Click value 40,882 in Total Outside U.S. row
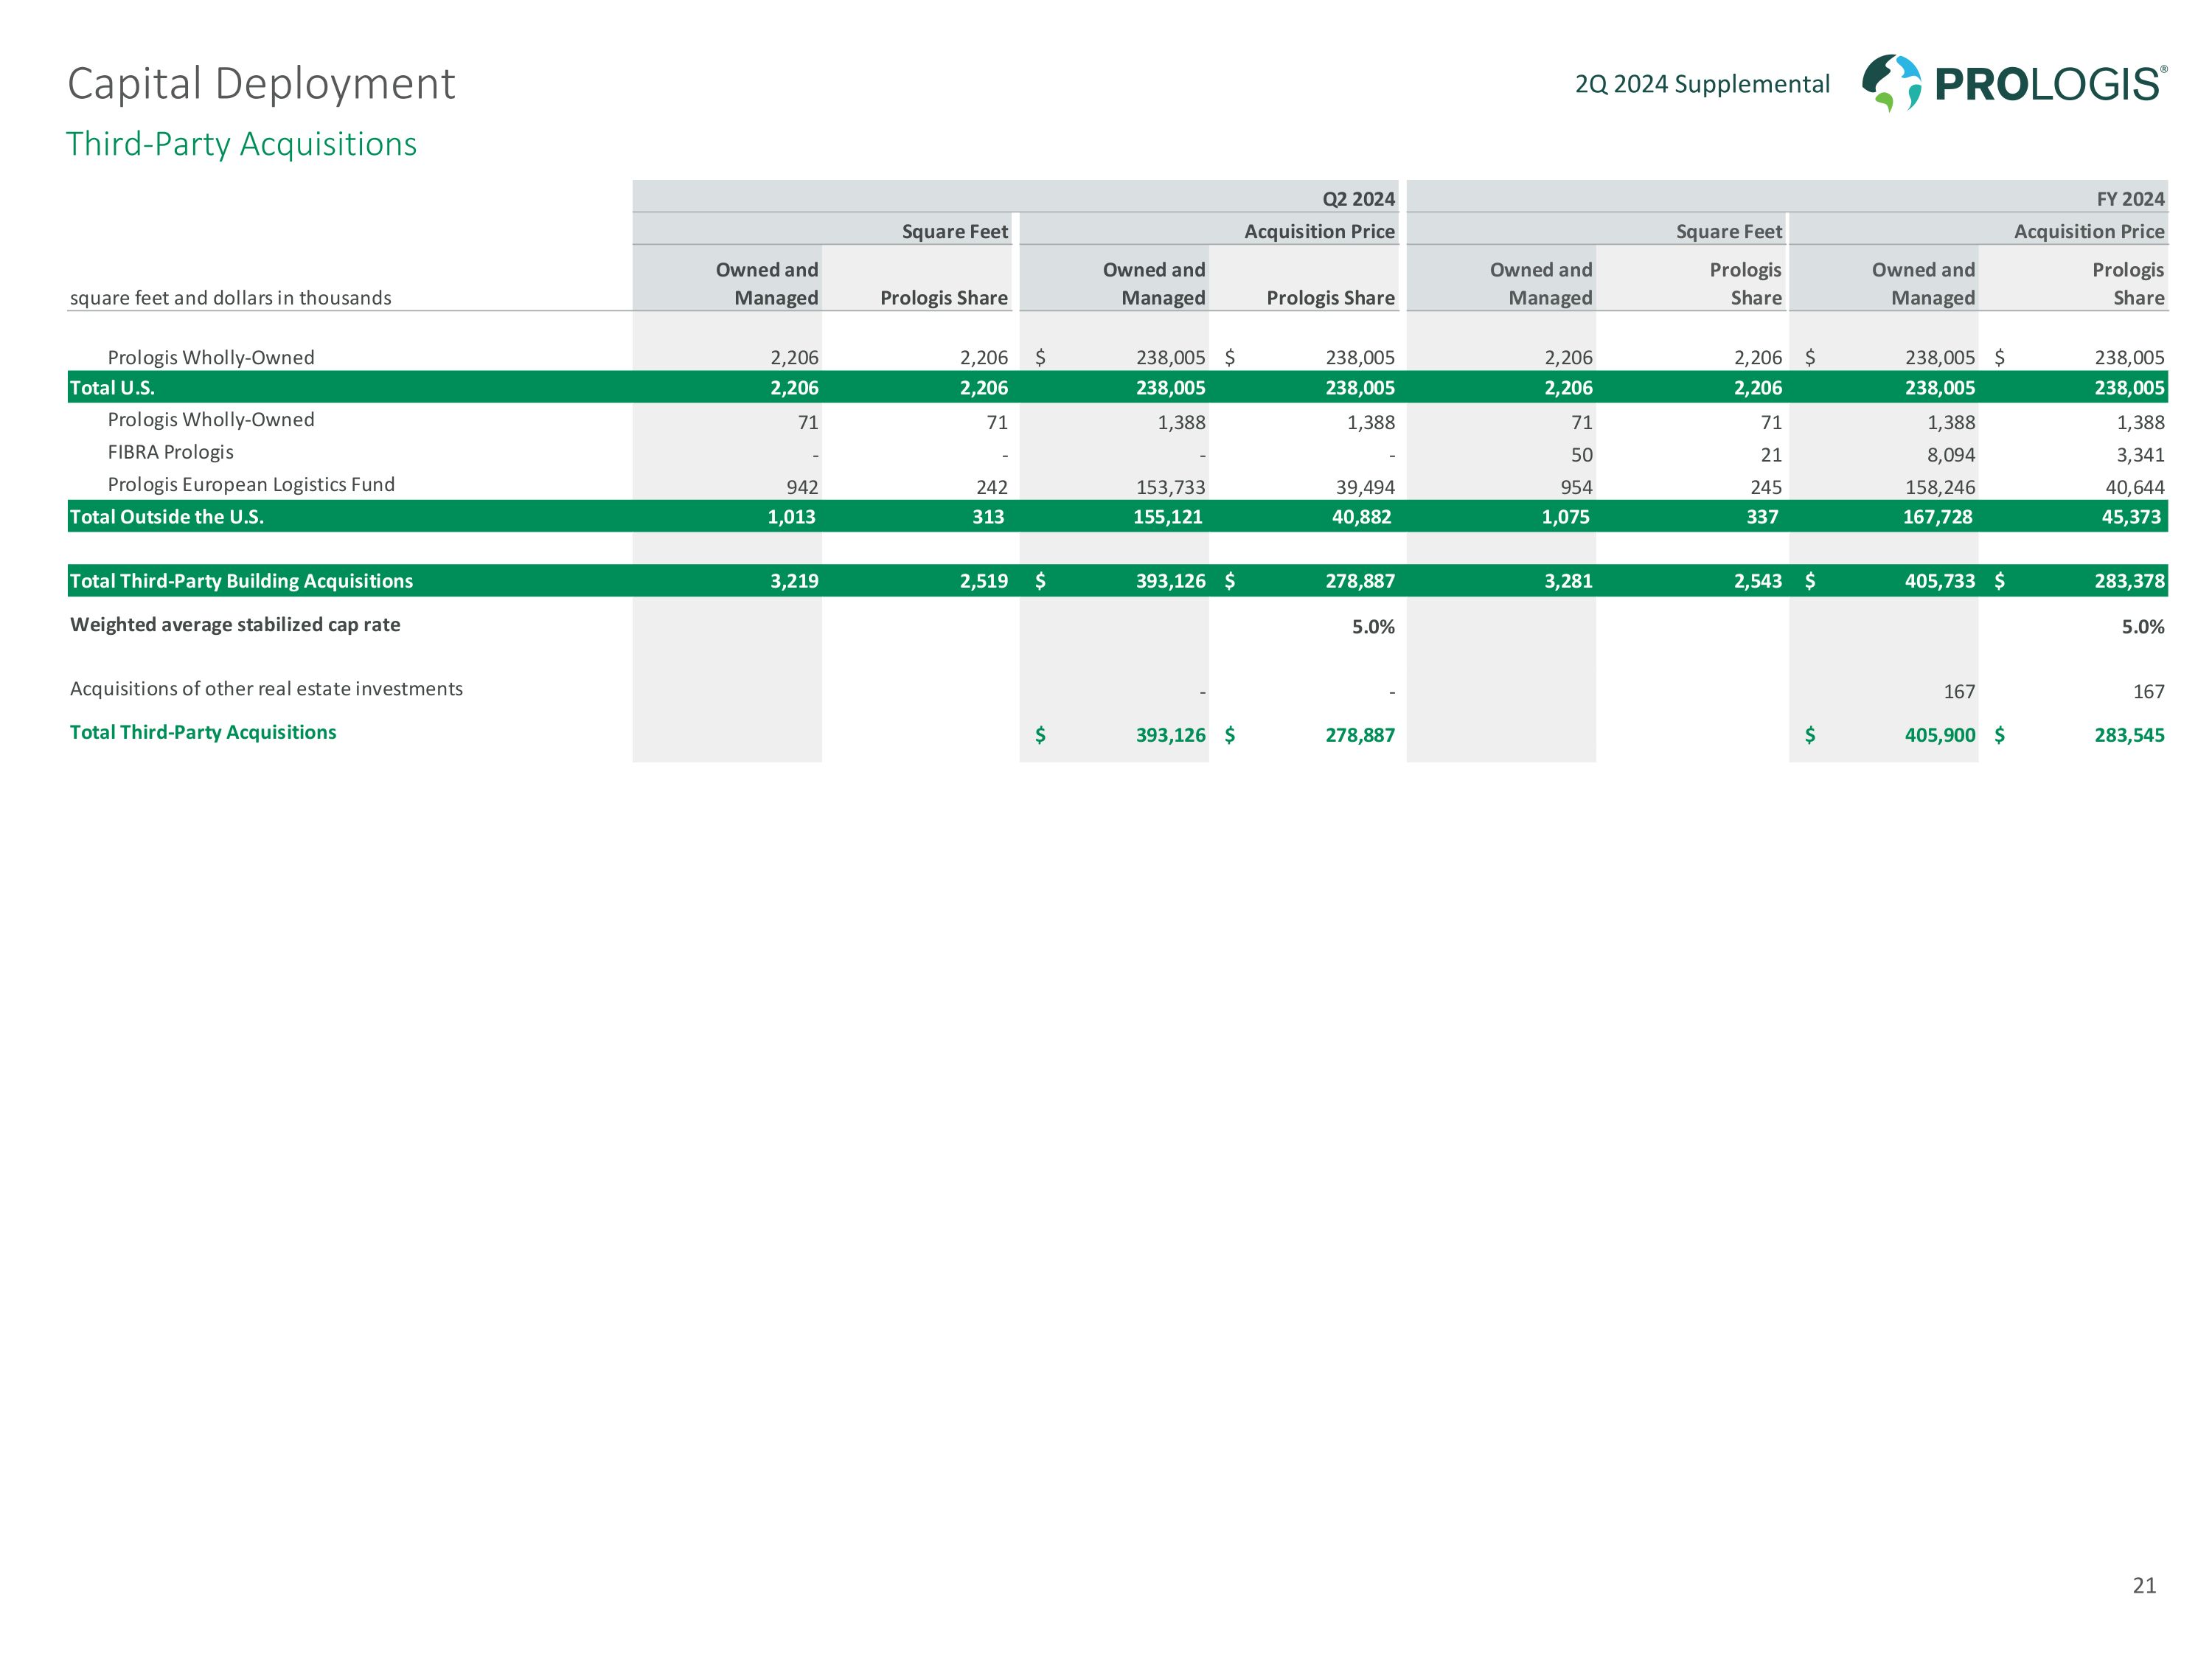2212x1659 pixels. coord(1361,517)
